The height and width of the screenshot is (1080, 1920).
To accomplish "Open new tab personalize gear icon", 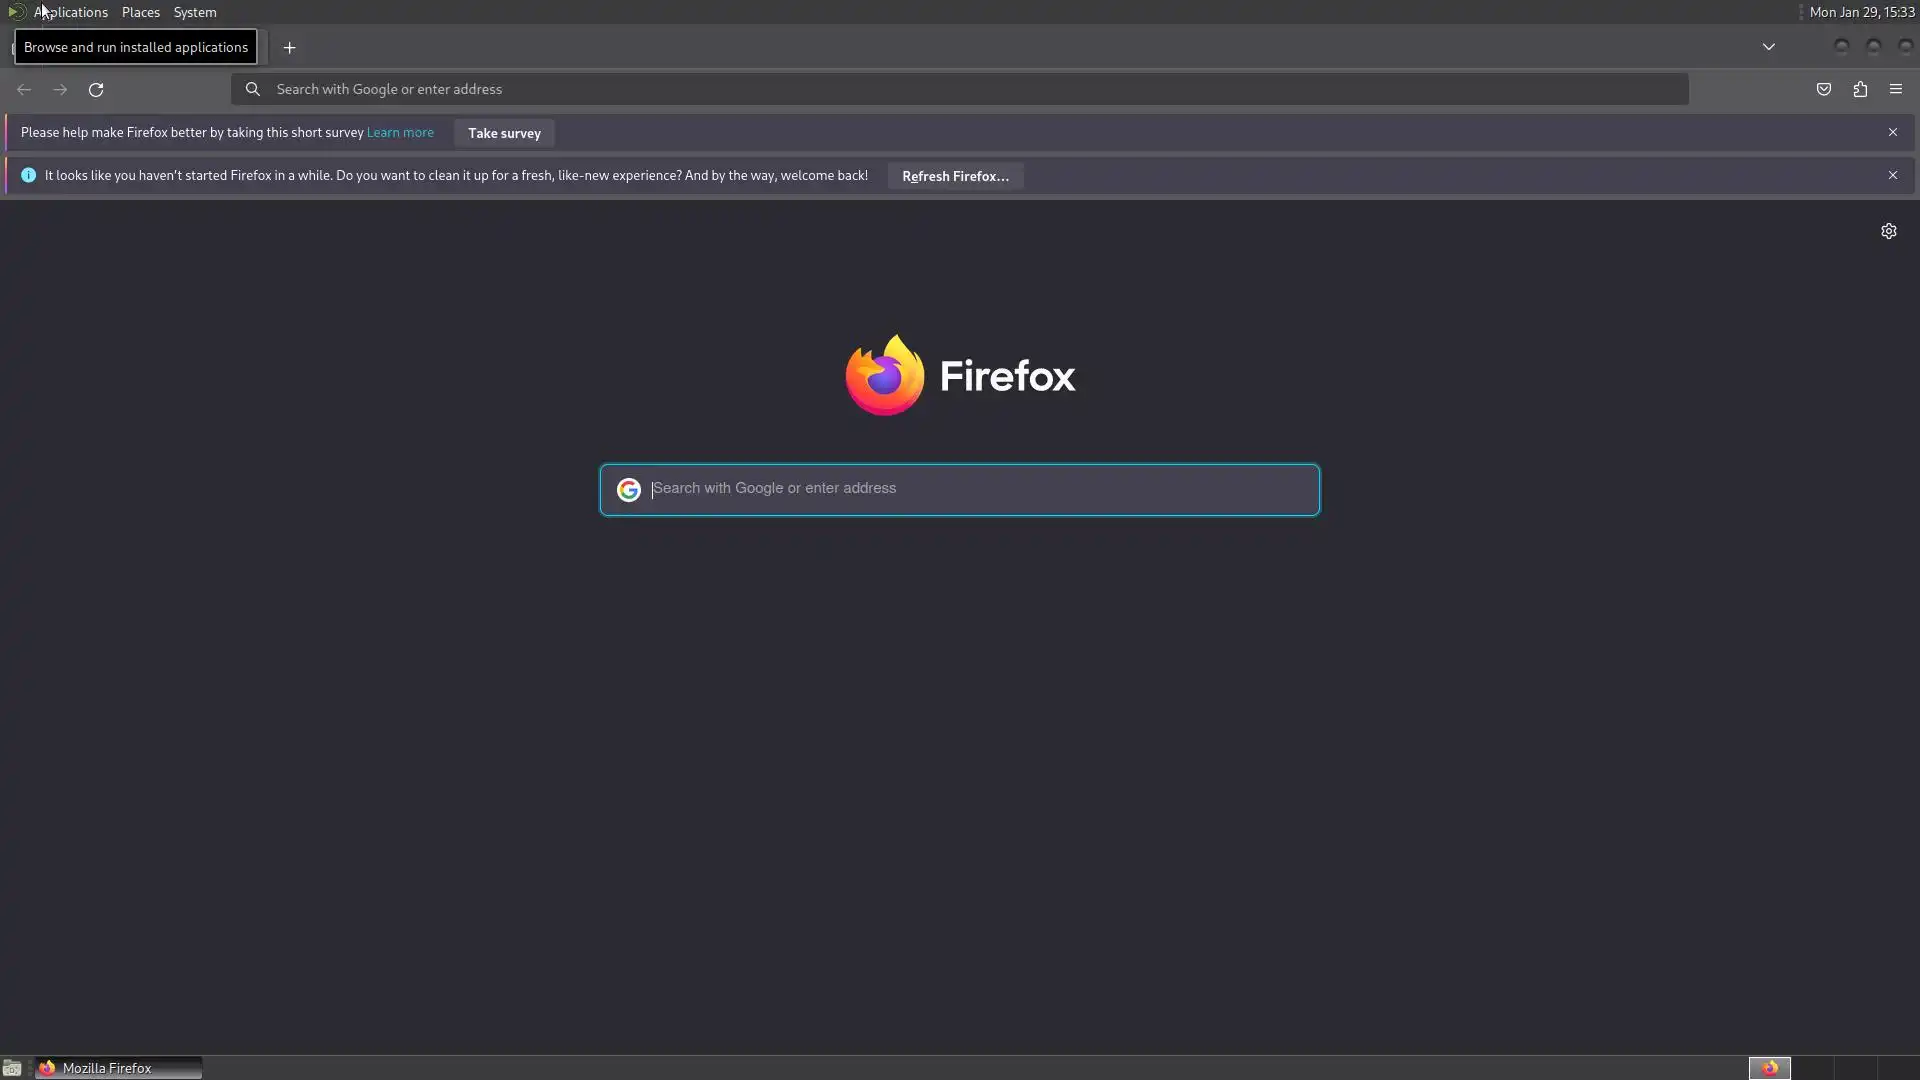I will pyautogui.click(x=1889, y=231).
